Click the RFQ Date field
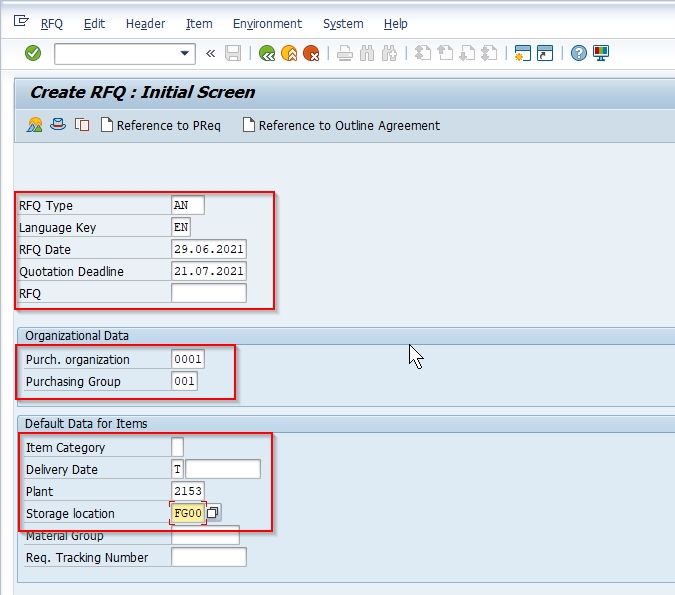Viewport: 675px width, 595px height. pos(209,249)
